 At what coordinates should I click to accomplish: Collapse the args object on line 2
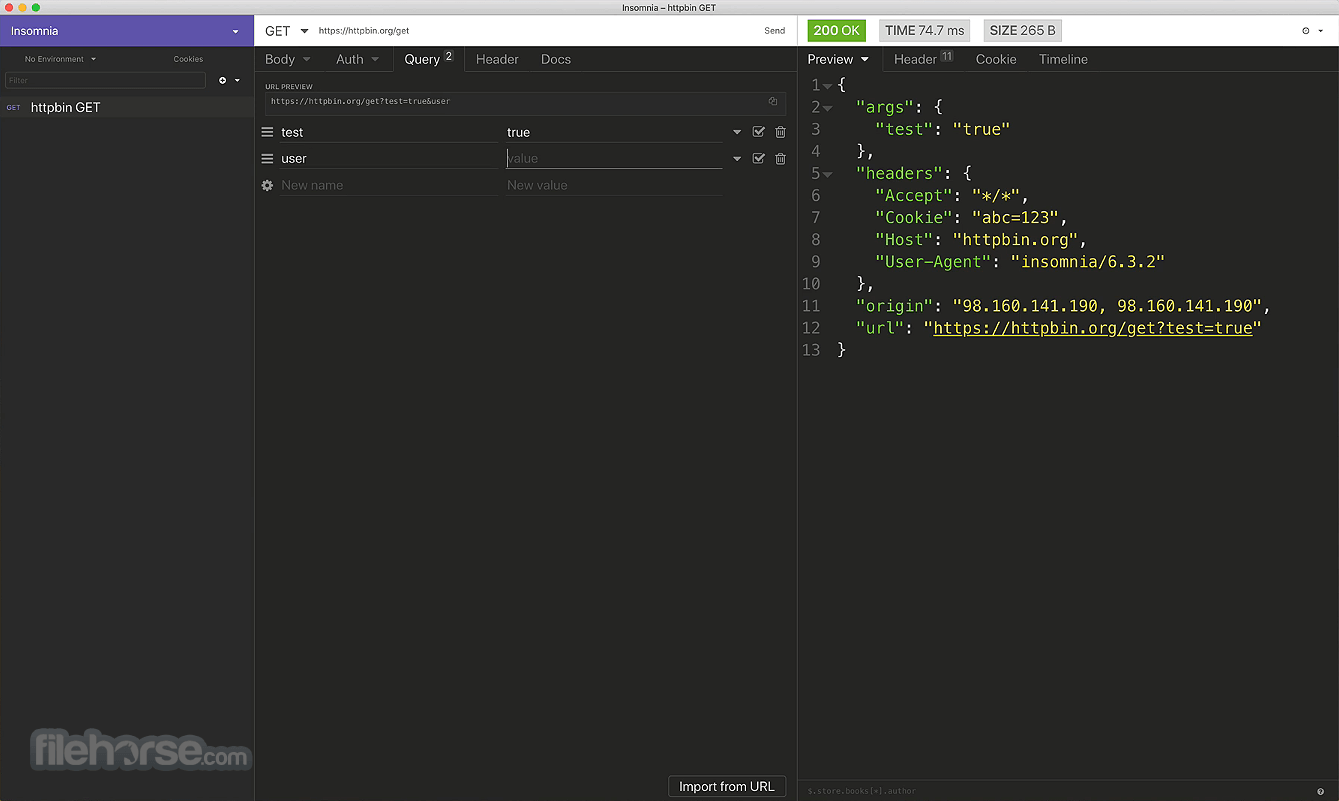click(x=828, y=108)
